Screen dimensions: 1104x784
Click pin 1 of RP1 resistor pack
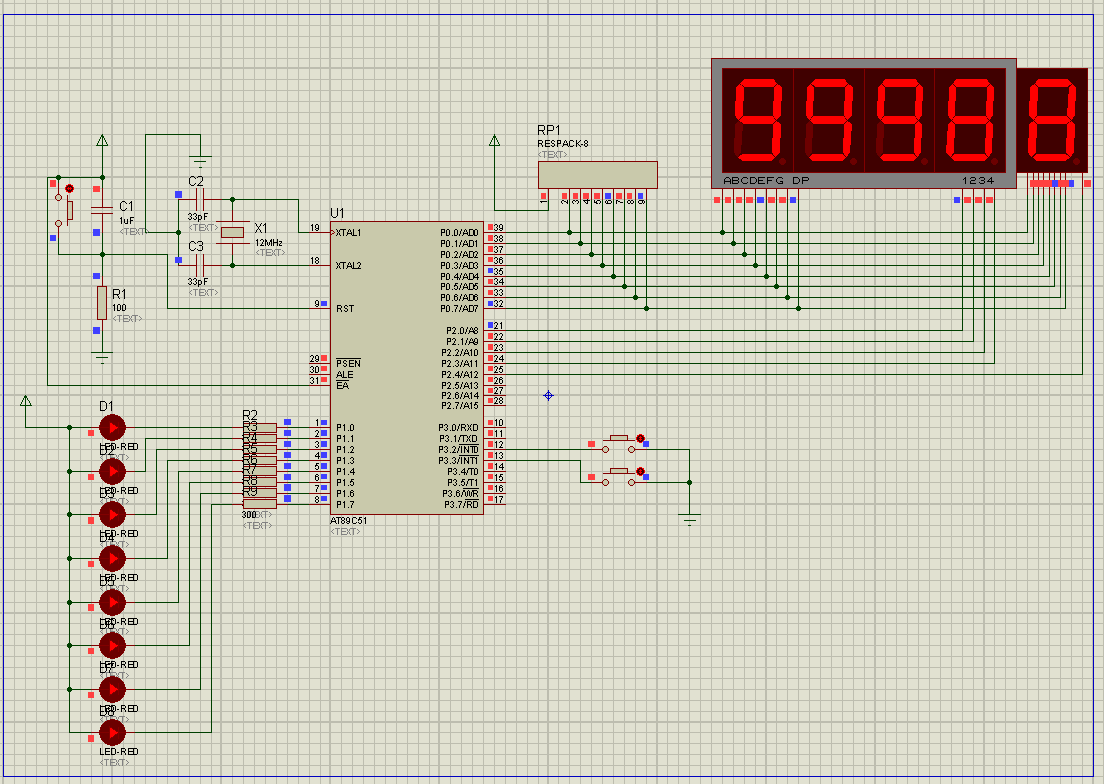click(544, 198)
